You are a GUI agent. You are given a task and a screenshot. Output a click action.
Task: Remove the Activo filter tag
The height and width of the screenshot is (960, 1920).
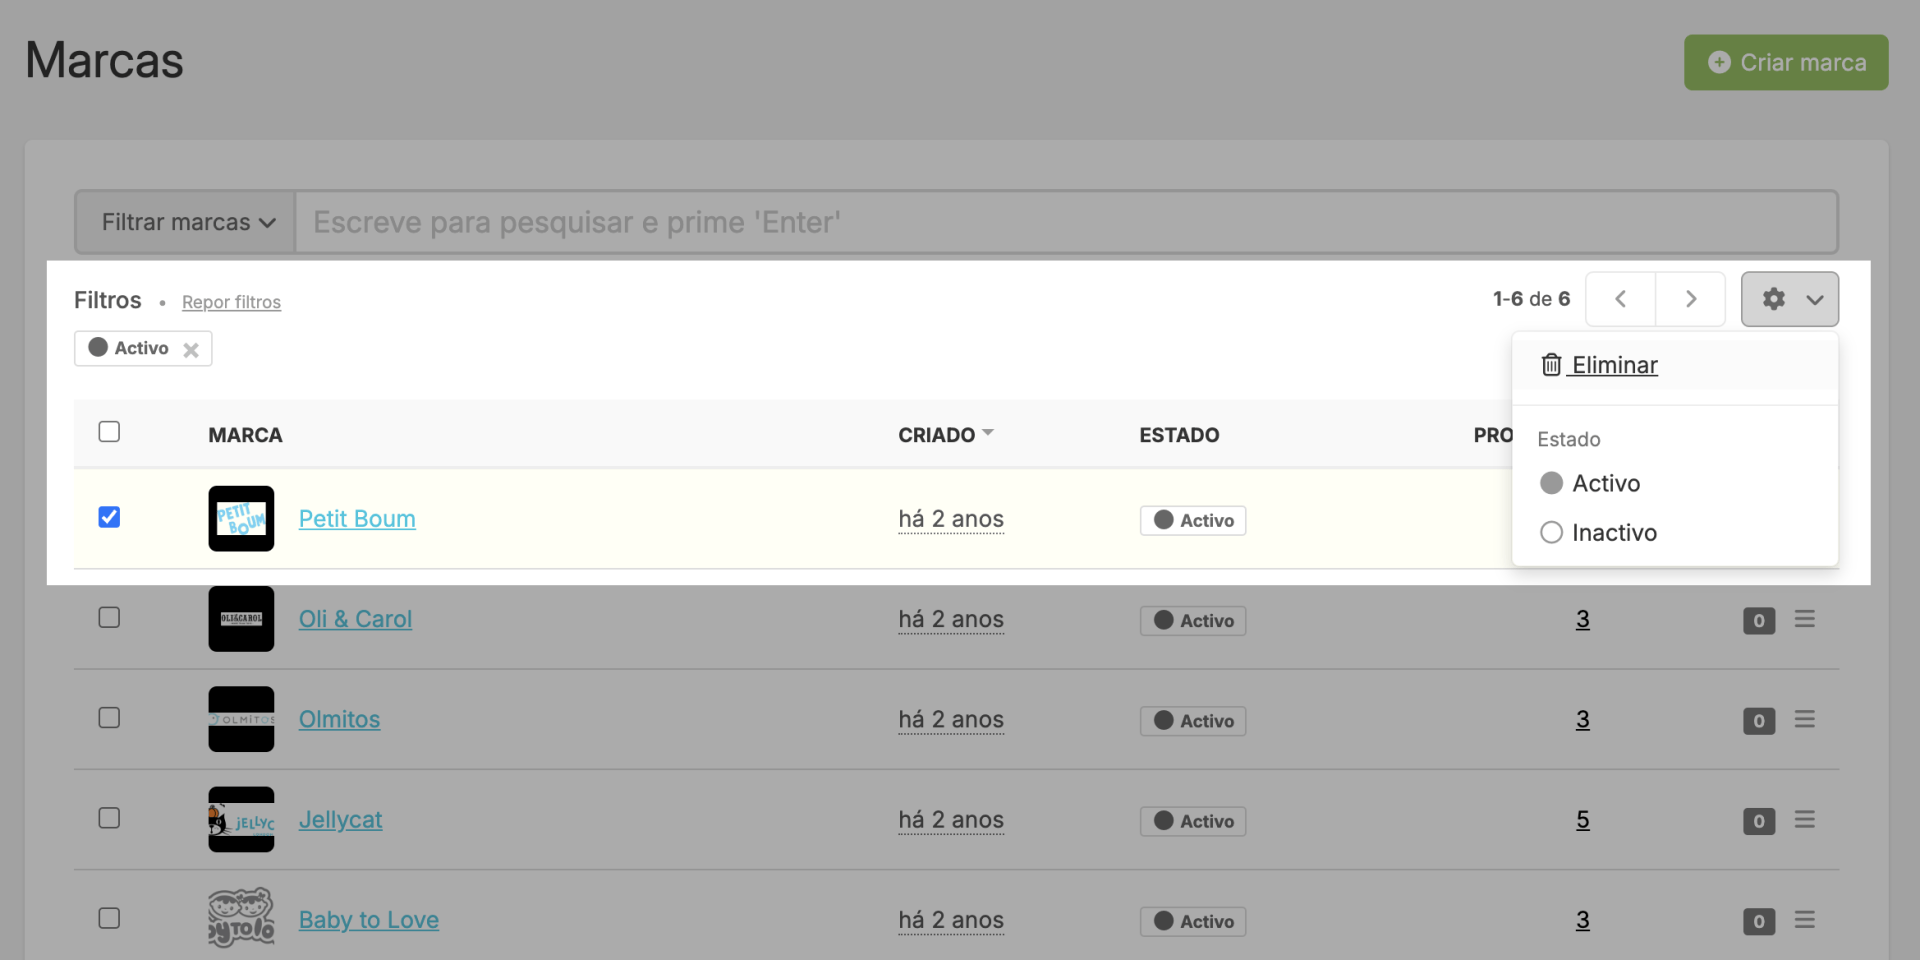tap(191, 350)
